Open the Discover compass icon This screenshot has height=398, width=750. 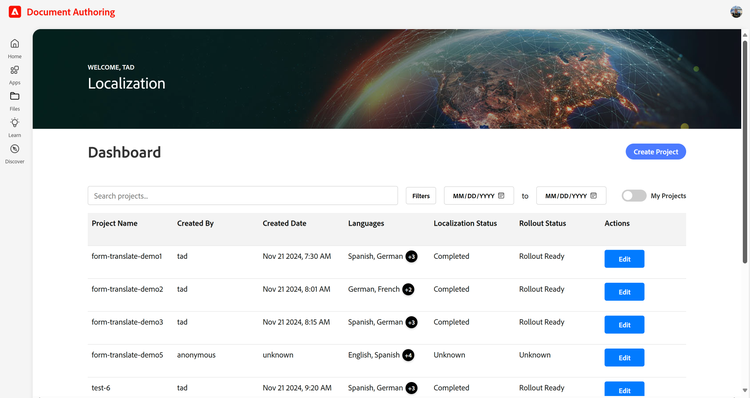pyautogui.click(x=15, y=149)
